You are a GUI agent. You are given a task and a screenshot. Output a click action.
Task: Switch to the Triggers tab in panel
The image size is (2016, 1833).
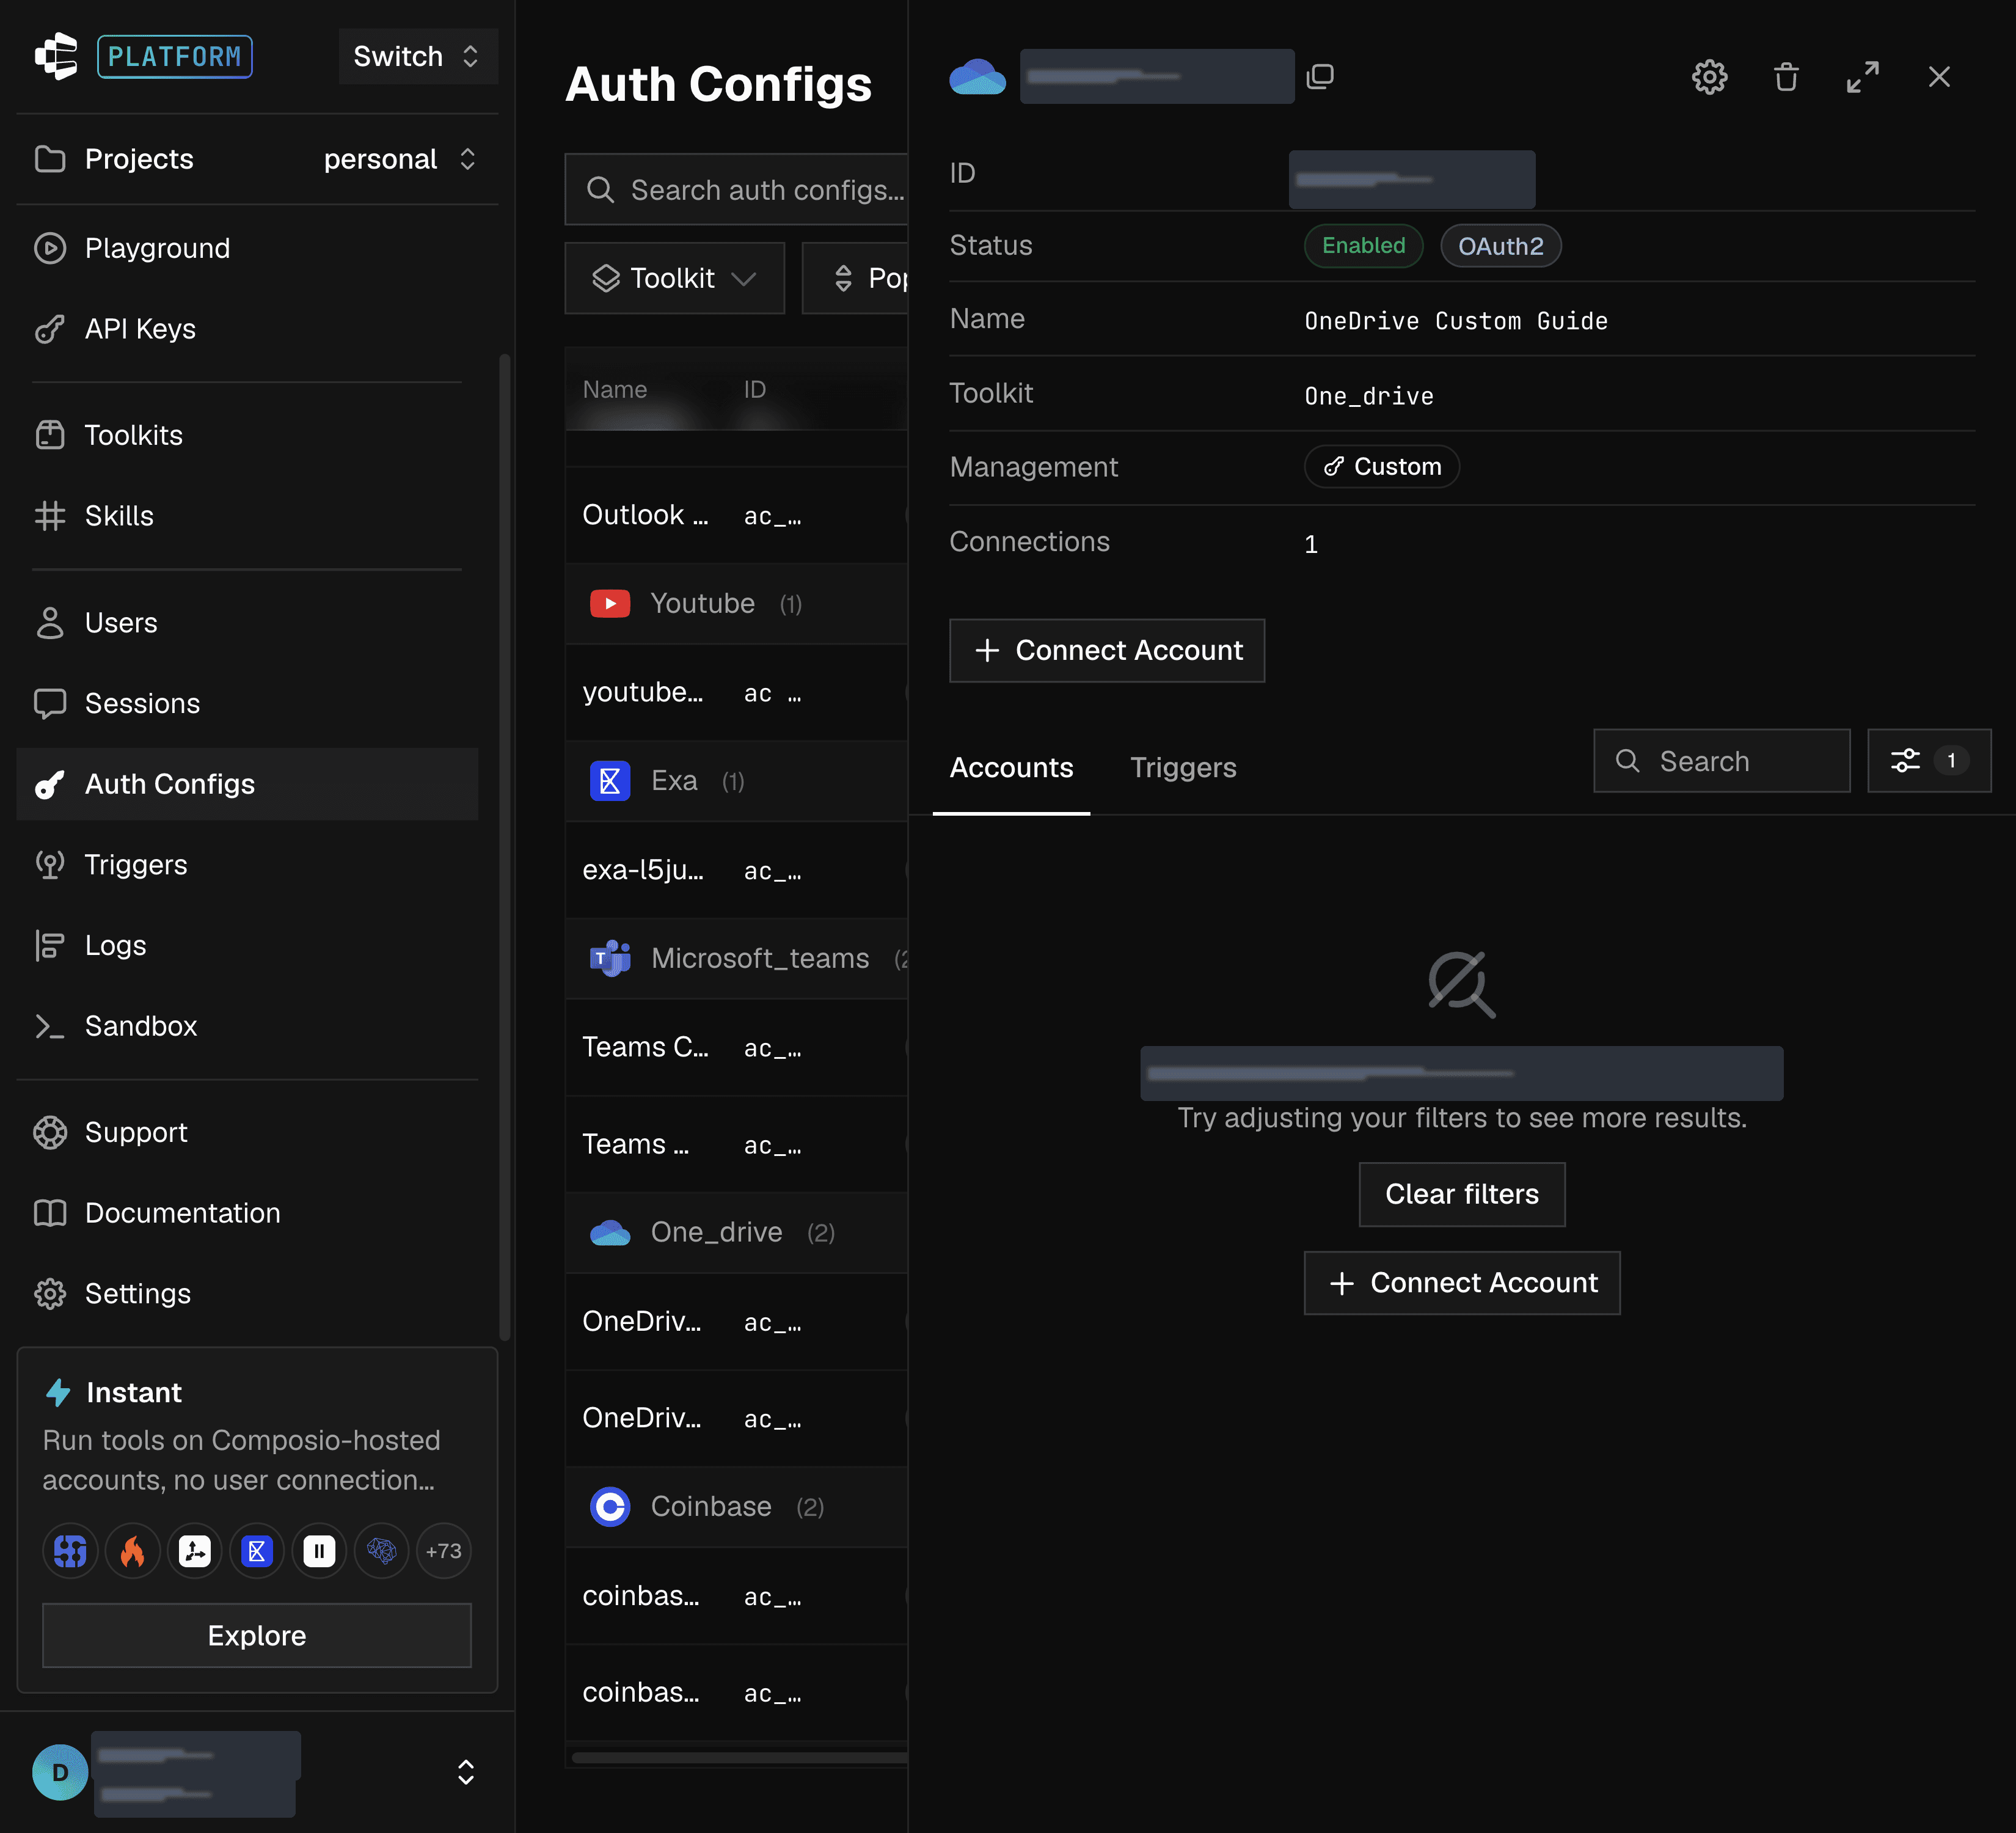pyautogui.click(x=1183, y=768)
